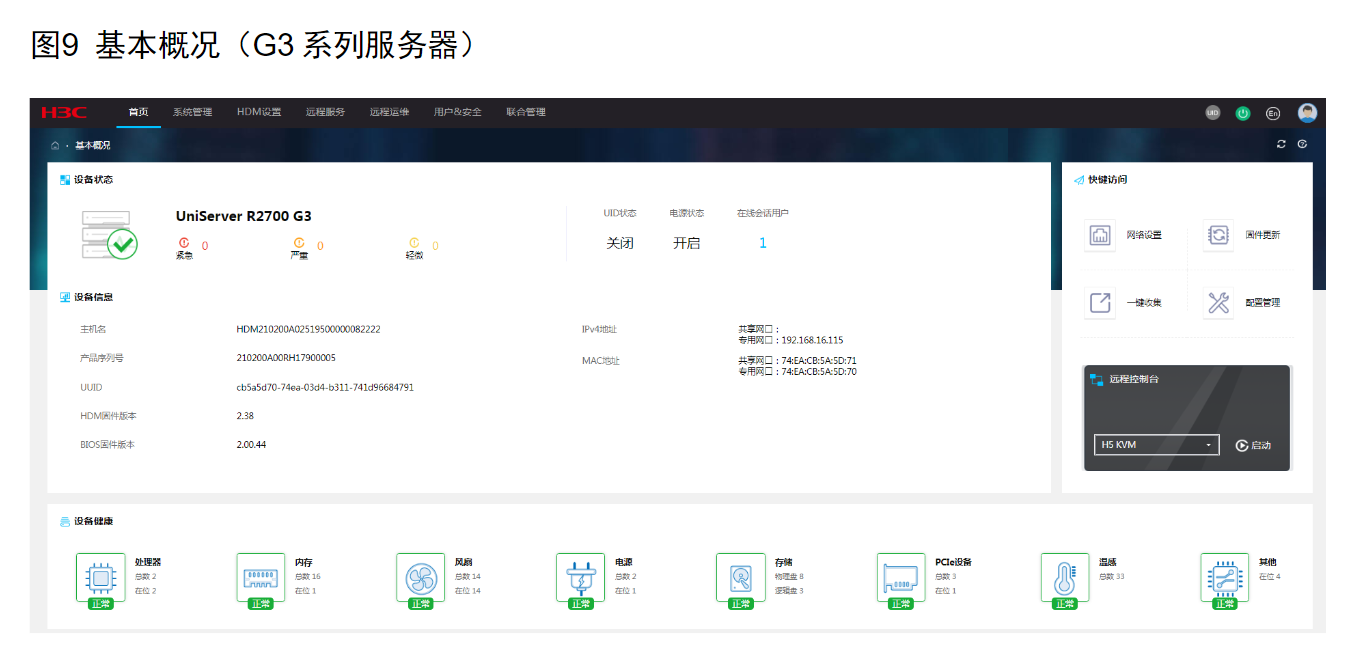The height and width of the screenshot is (659, 1357).
Task: Click shared port MAC 74:EA:CB:5A:5D:71
Action: pyautogui.click(x=819, y=361)
